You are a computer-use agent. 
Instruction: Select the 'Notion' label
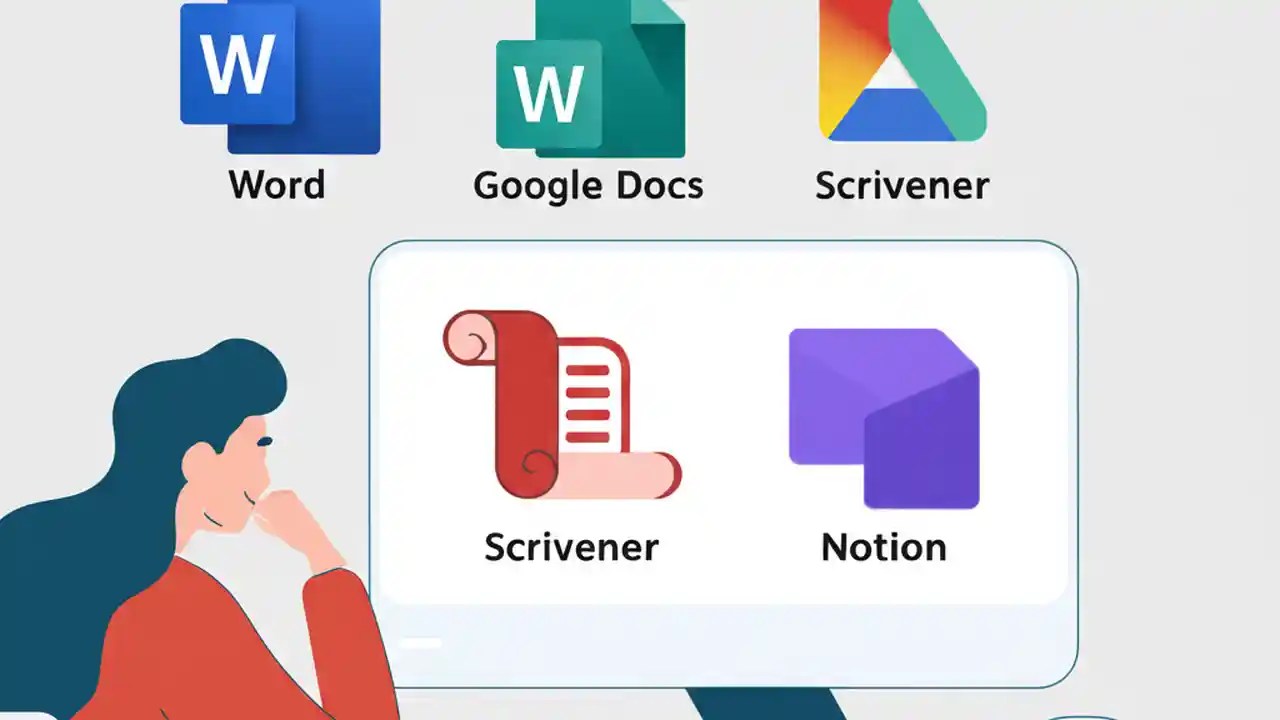(x=883, y=547)
